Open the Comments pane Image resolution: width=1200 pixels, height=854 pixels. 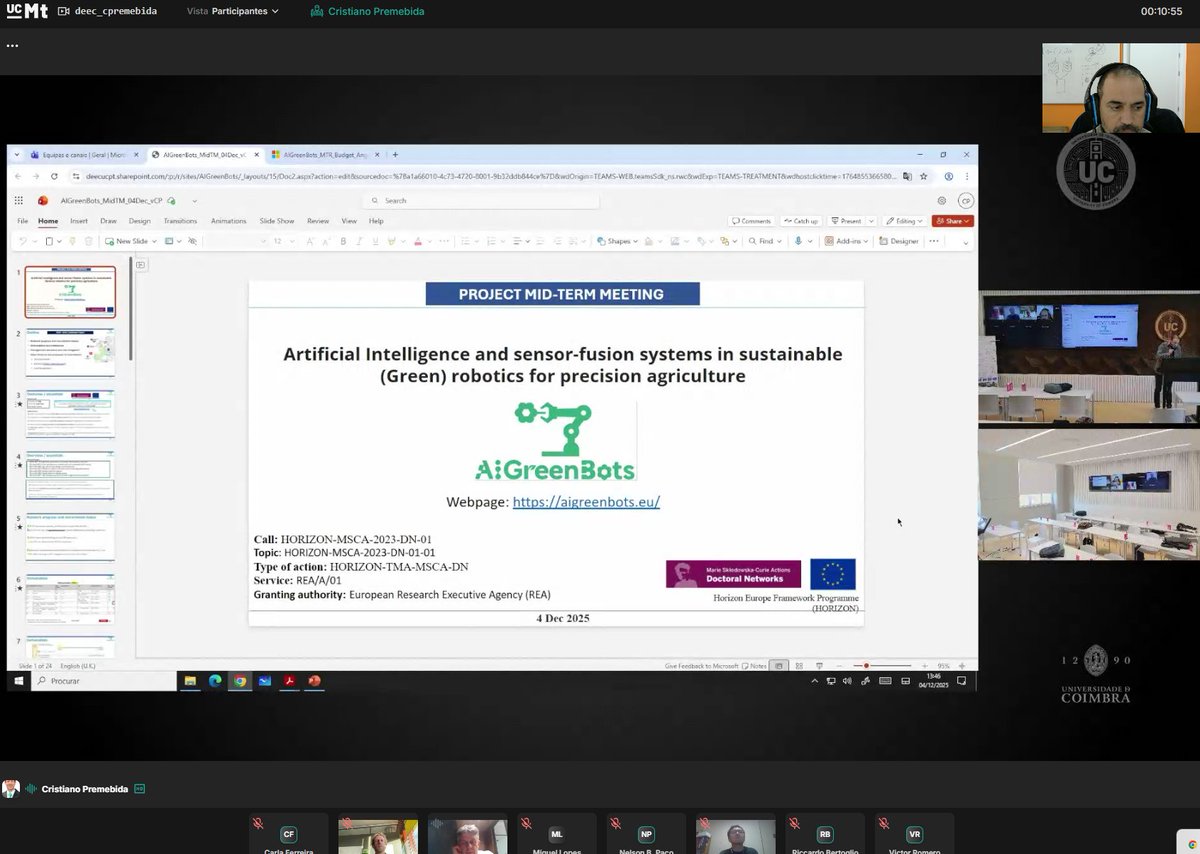751,221
